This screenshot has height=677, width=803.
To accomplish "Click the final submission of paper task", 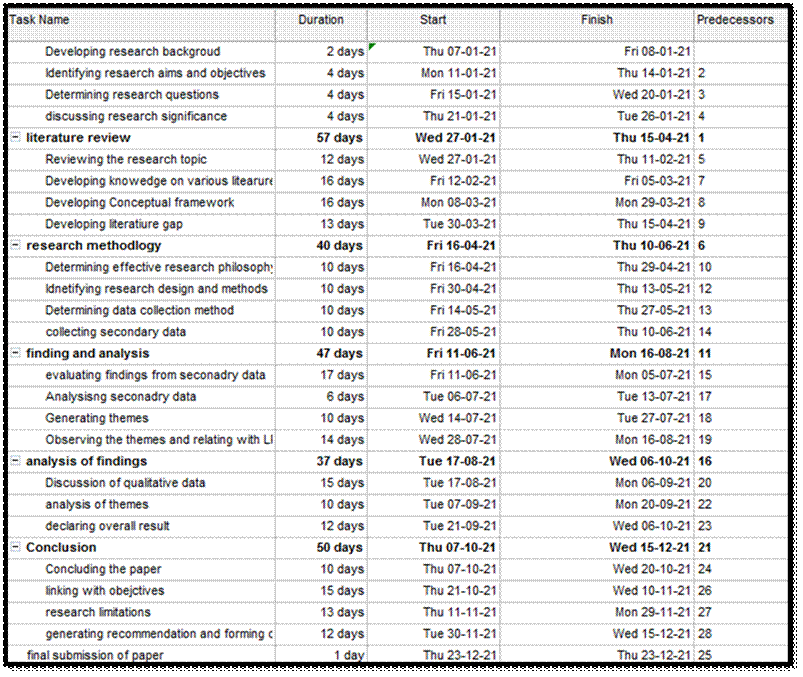I will pyautogui.click(x=95, y=656).
